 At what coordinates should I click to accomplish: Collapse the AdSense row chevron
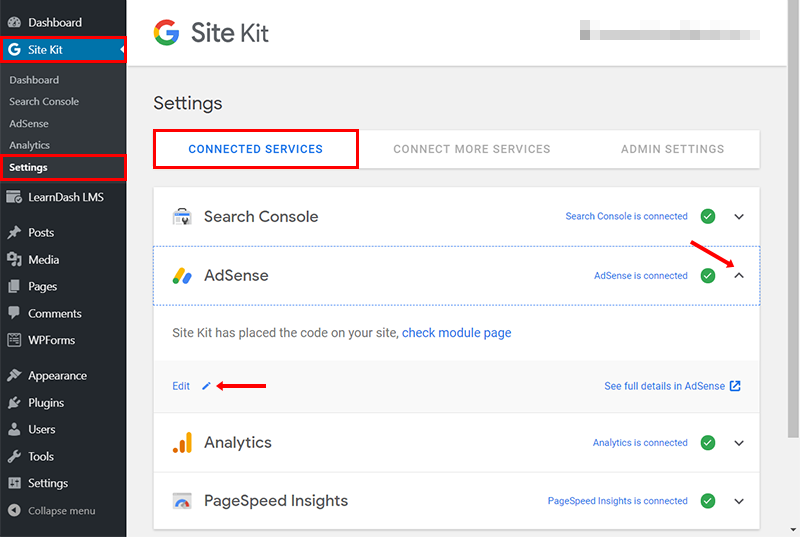pos(739,275)
